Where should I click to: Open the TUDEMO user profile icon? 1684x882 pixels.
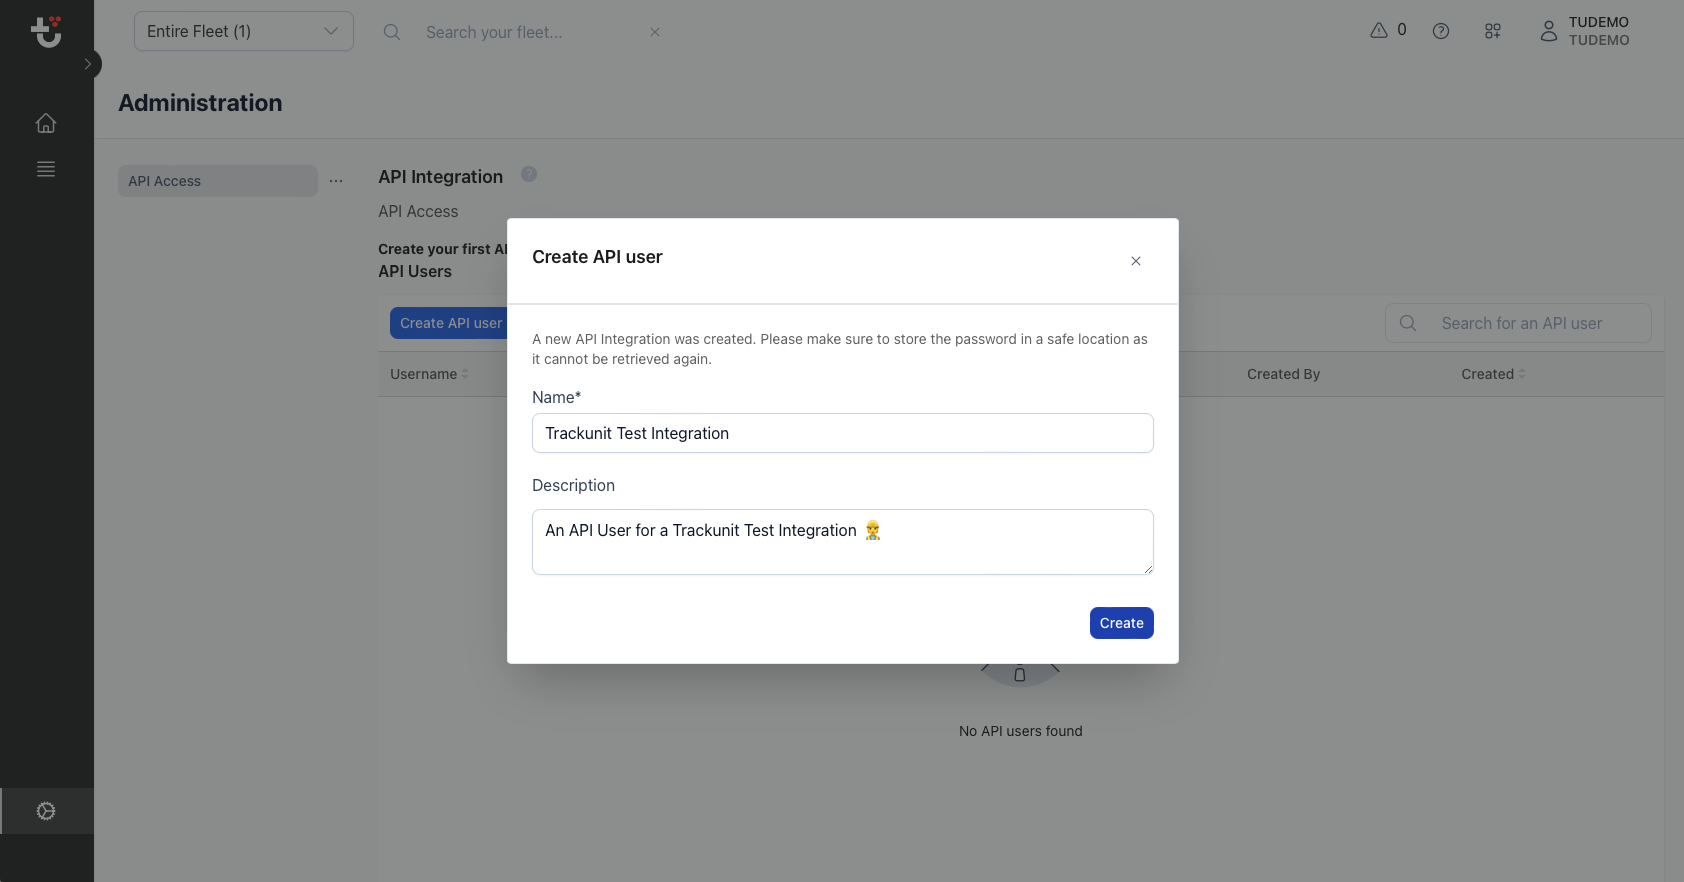1549,31
